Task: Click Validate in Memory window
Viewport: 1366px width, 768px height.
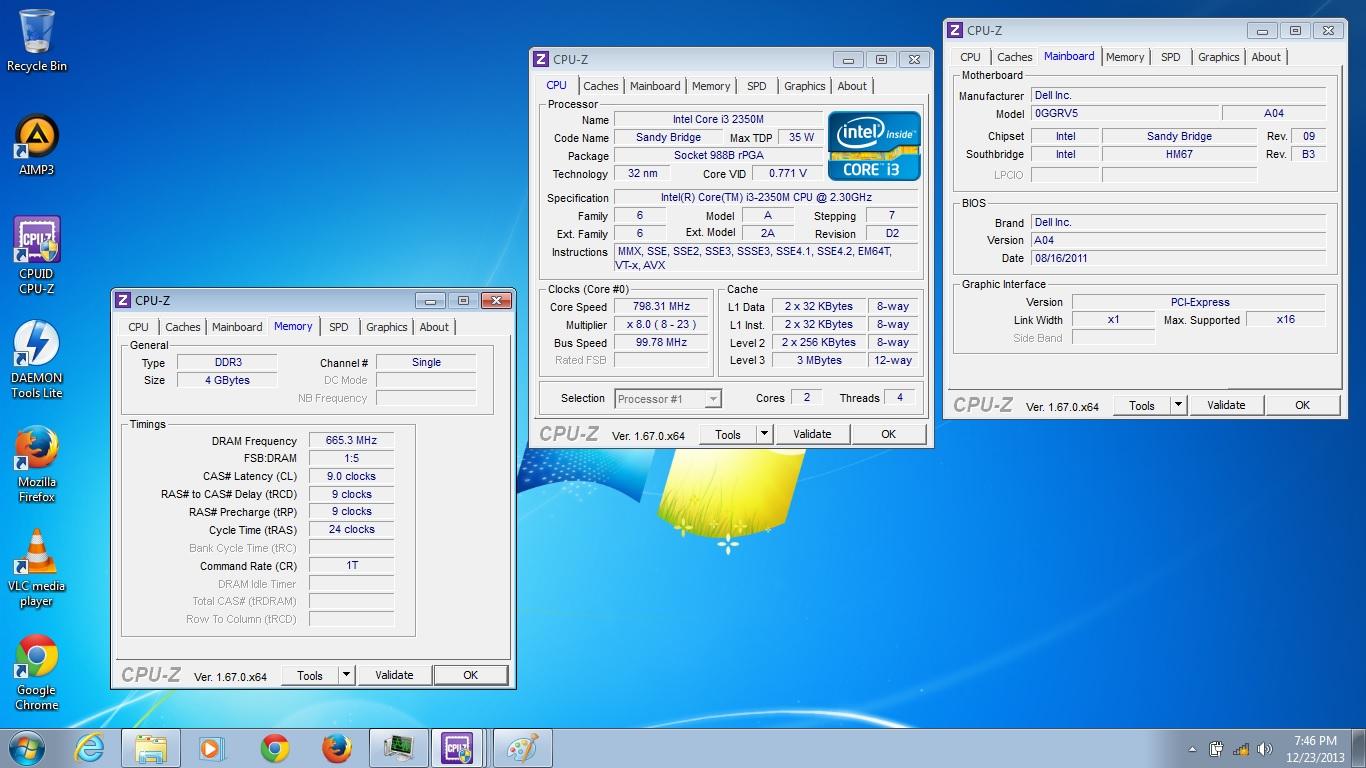Action: click(x=394, y=675)
